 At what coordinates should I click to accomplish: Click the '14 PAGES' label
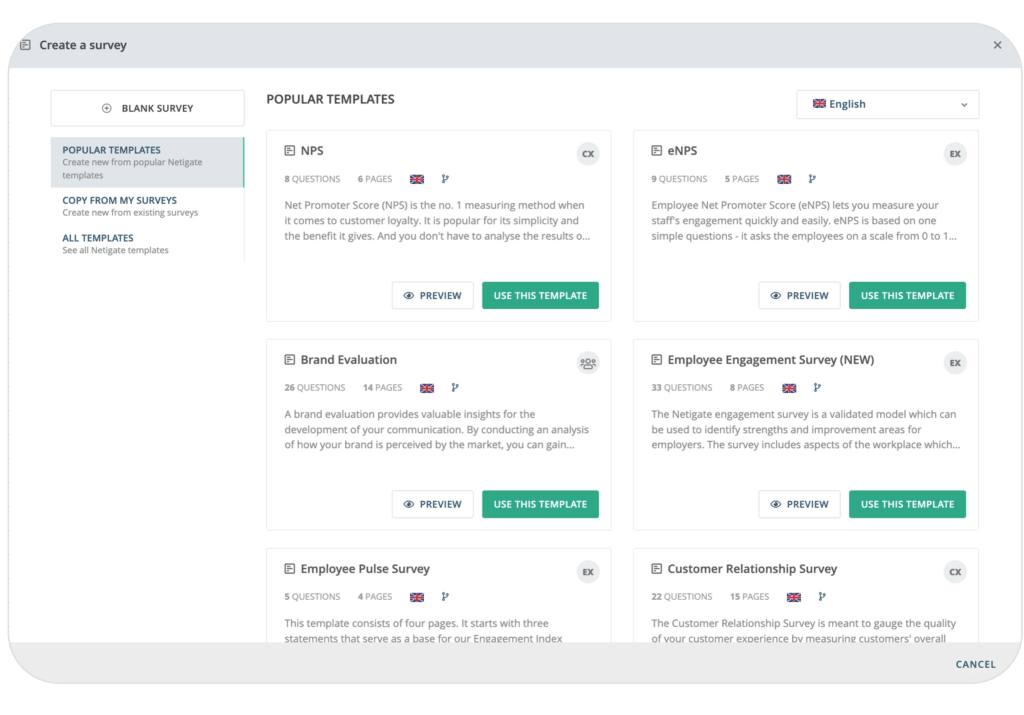(x=382, y=388)
